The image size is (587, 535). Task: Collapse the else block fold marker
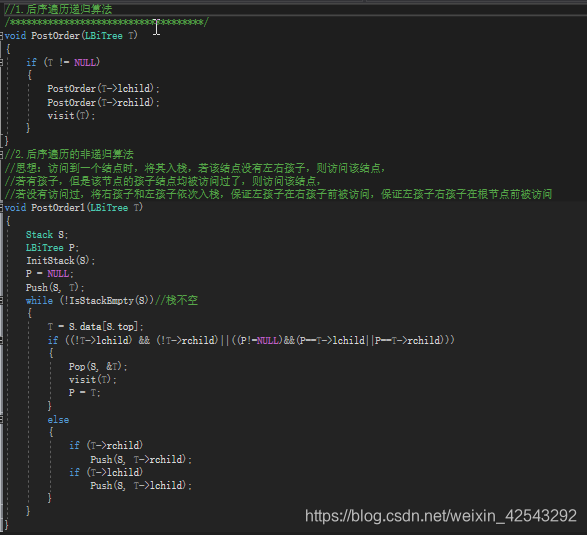tap(1, 420)
